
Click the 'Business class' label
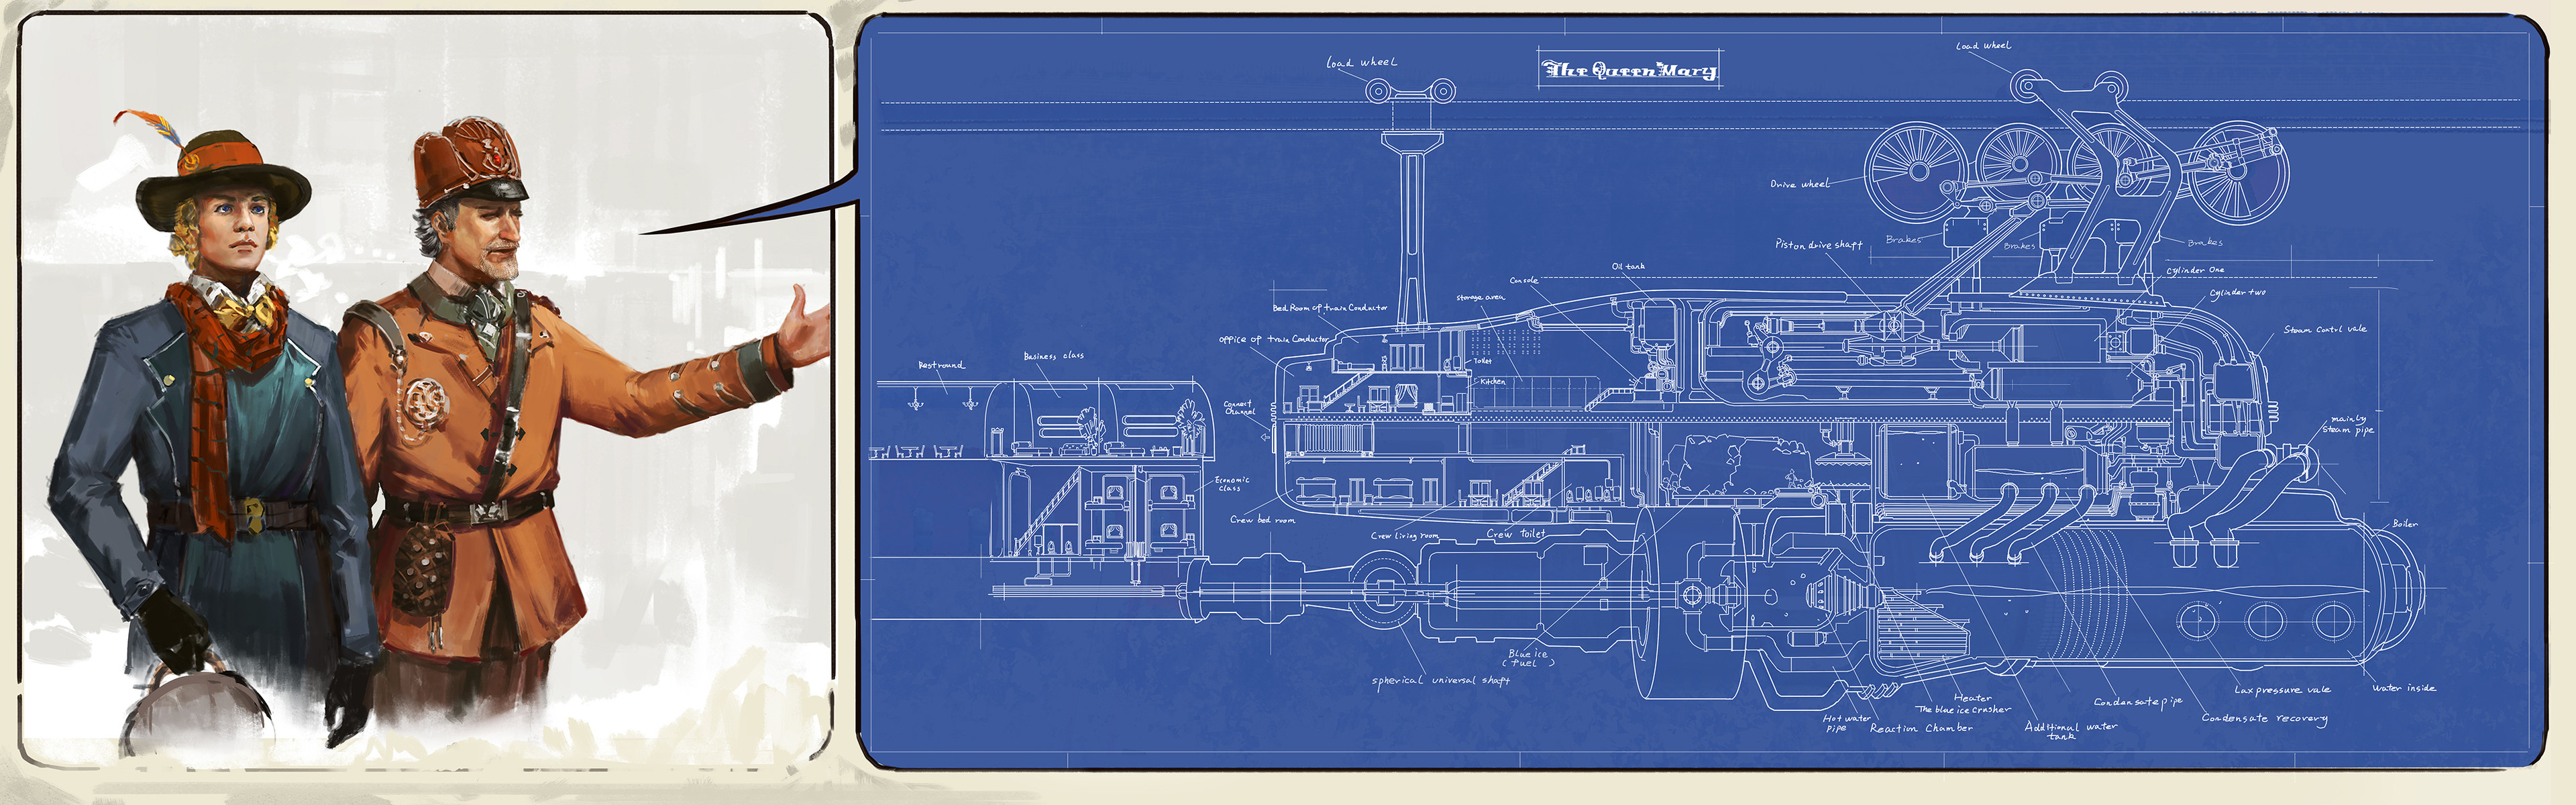coord(1053,355)
